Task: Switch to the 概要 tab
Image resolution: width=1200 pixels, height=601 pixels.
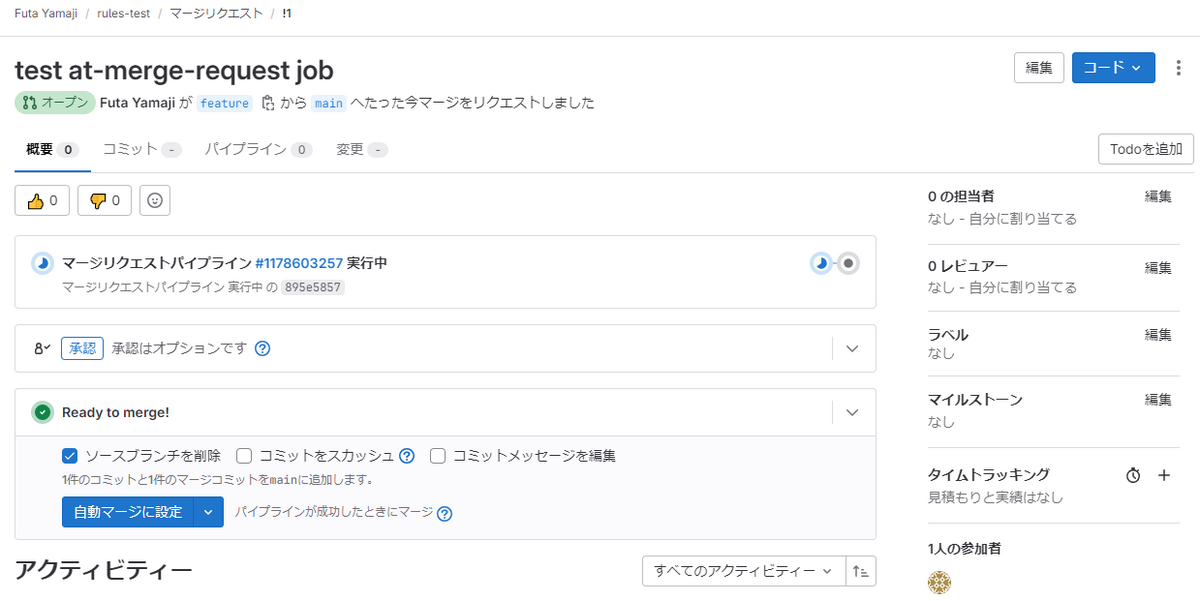Action: coord(52,150)
